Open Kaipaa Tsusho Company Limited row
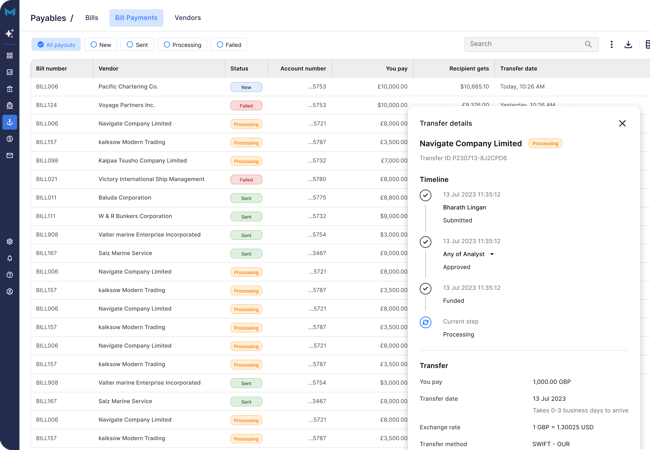 click(x=219, y=161)
